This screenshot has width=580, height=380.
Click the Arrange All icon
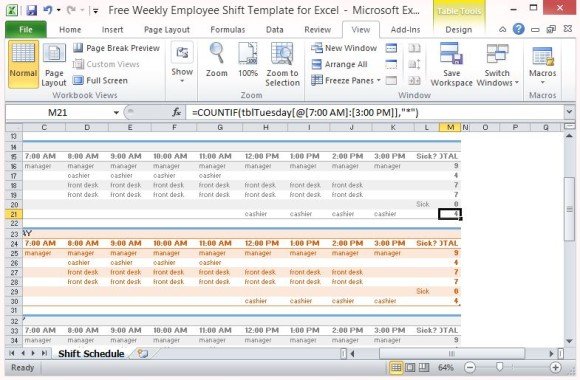click(317, 64)
